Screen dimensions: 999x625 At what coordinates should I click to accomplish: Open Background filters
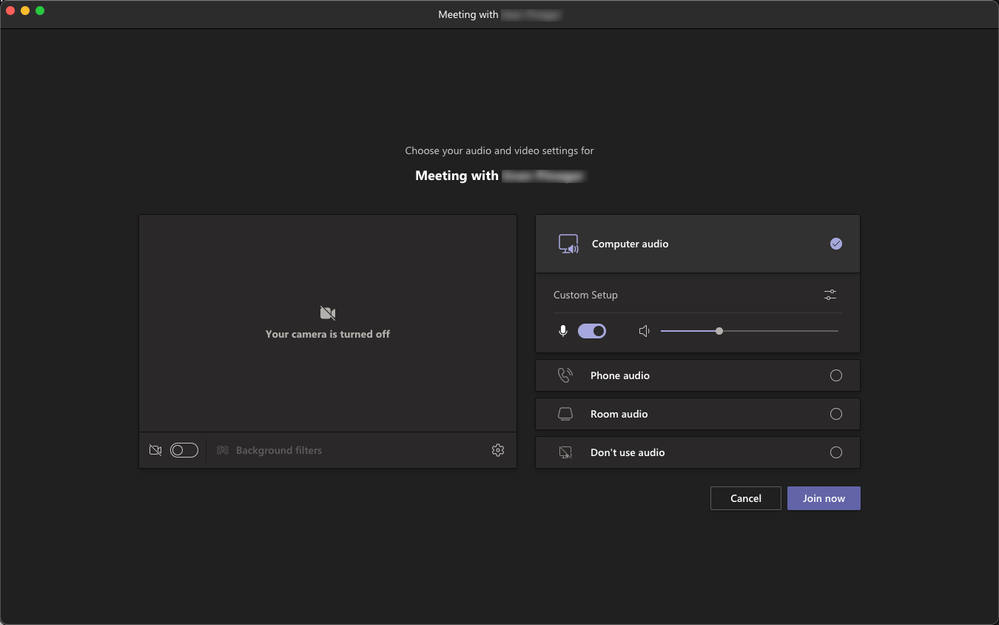pos(269,450)
